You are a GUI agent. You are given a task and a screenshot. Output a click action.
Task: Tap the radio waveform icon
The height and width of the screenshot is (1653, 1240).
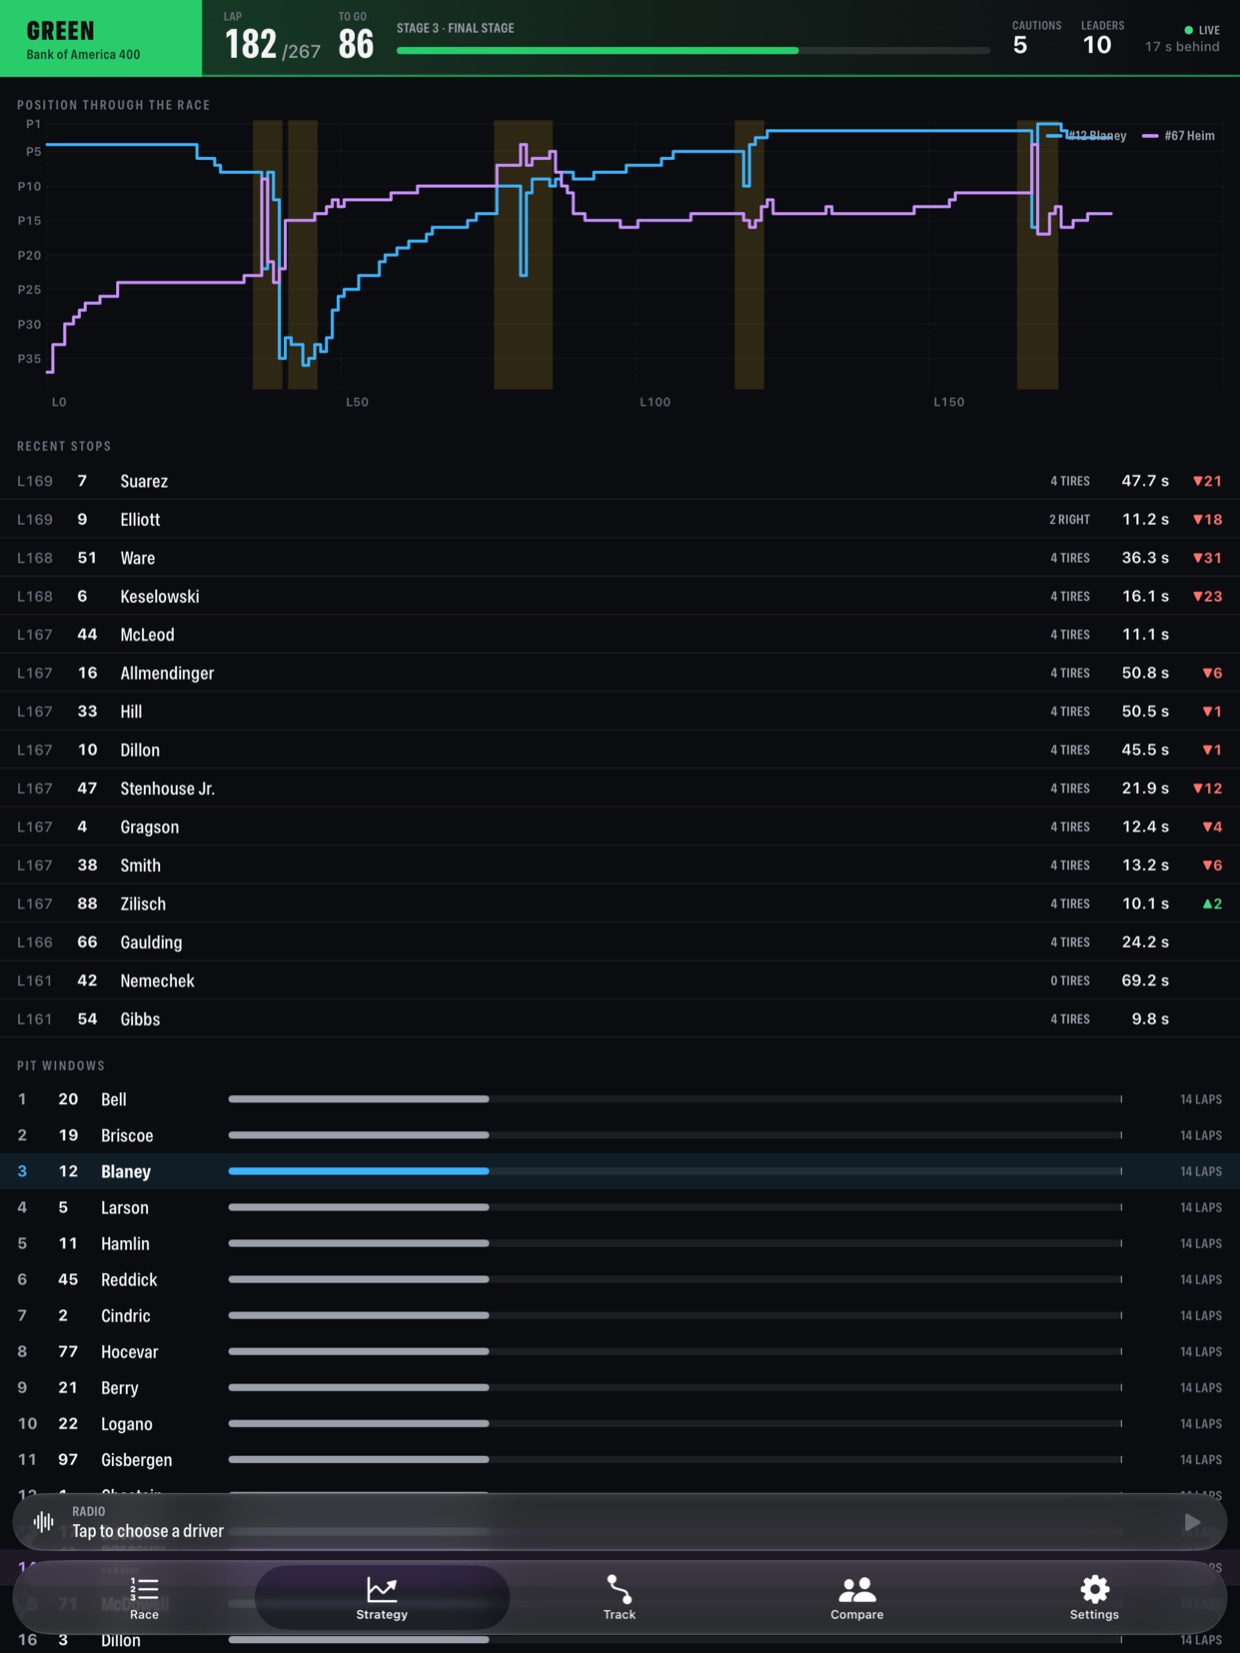pyautogui.click(x=44, y=1521)
